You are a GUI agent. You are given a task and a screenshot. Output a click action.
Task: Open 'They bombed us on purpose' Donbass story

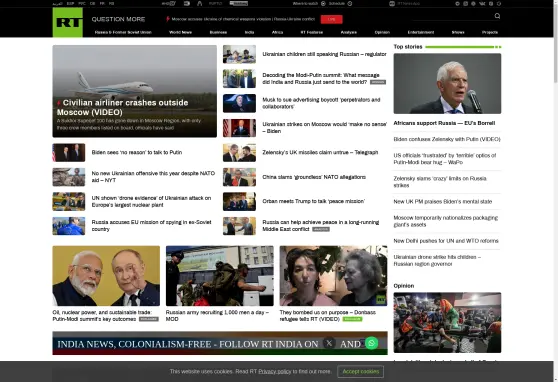coord(327,316)
